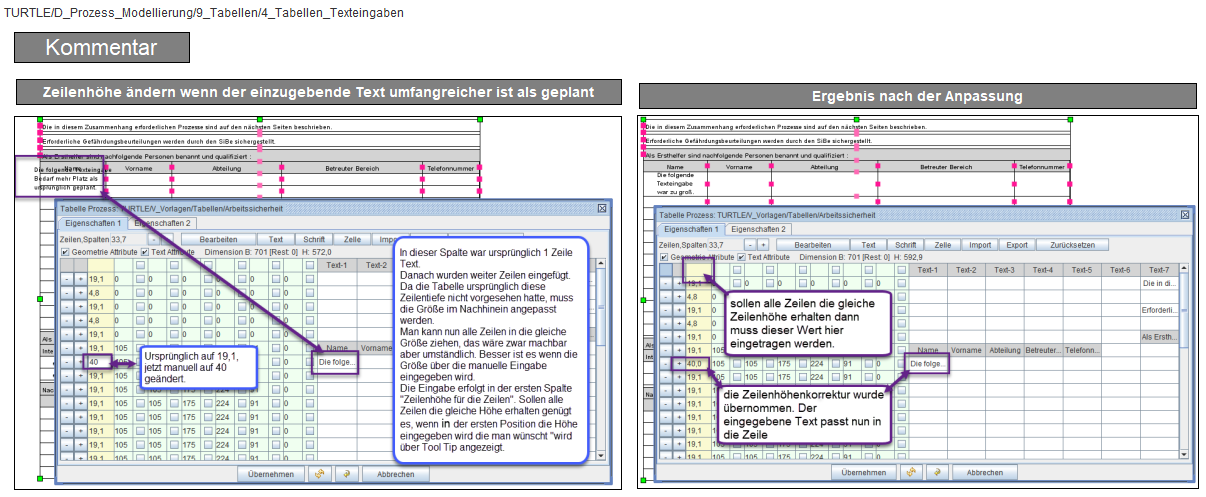Click refresh double-arrow icon in left dialog

pyautogui.click(x=320, y=474)
